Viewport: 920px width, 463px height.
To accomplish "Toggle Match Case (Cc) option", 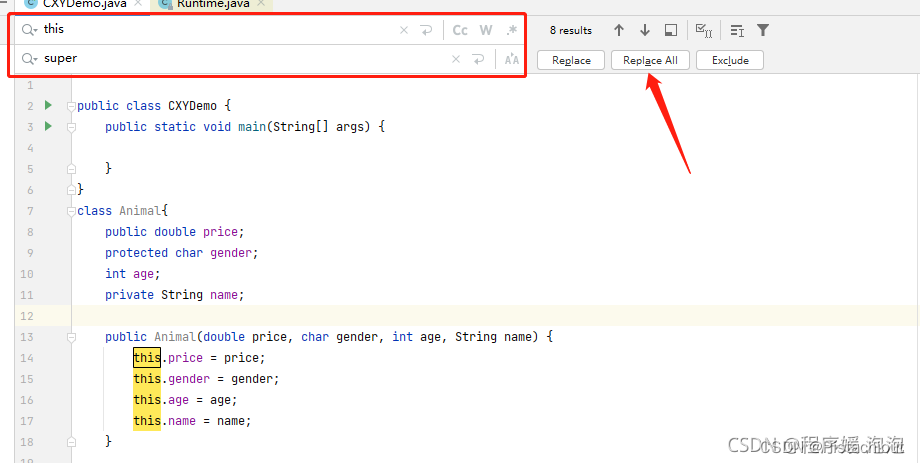I will pos(460,30).
